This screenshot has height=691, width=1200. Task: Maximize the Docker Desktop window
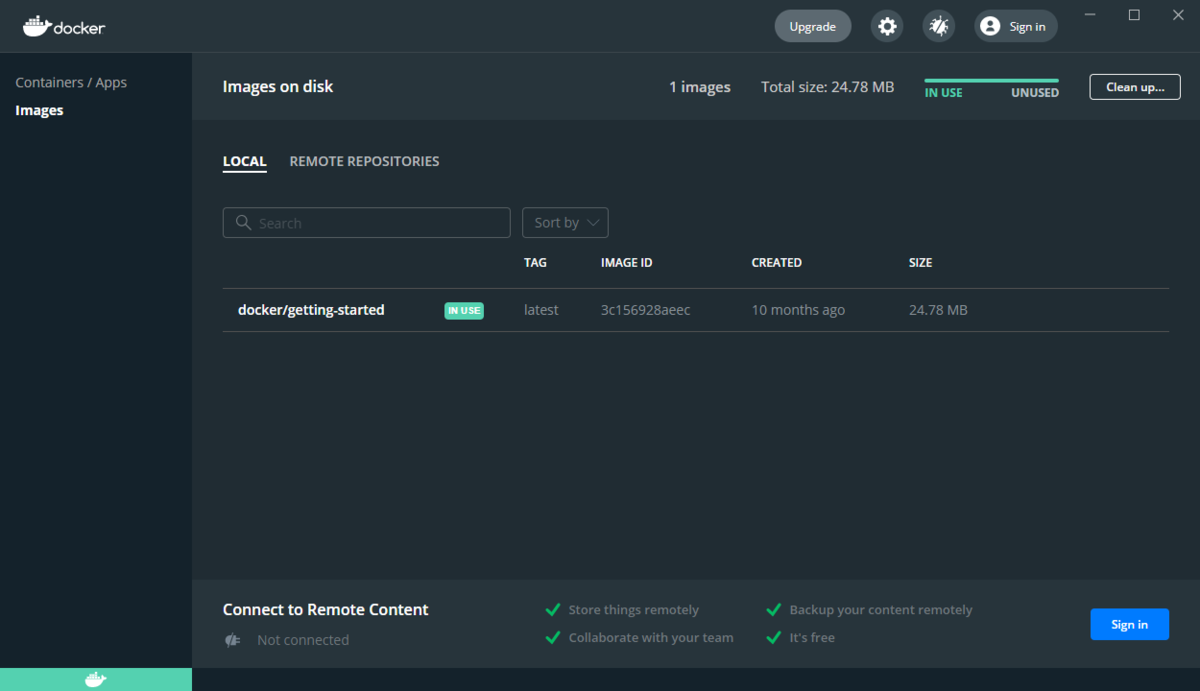pos(1134,15)
